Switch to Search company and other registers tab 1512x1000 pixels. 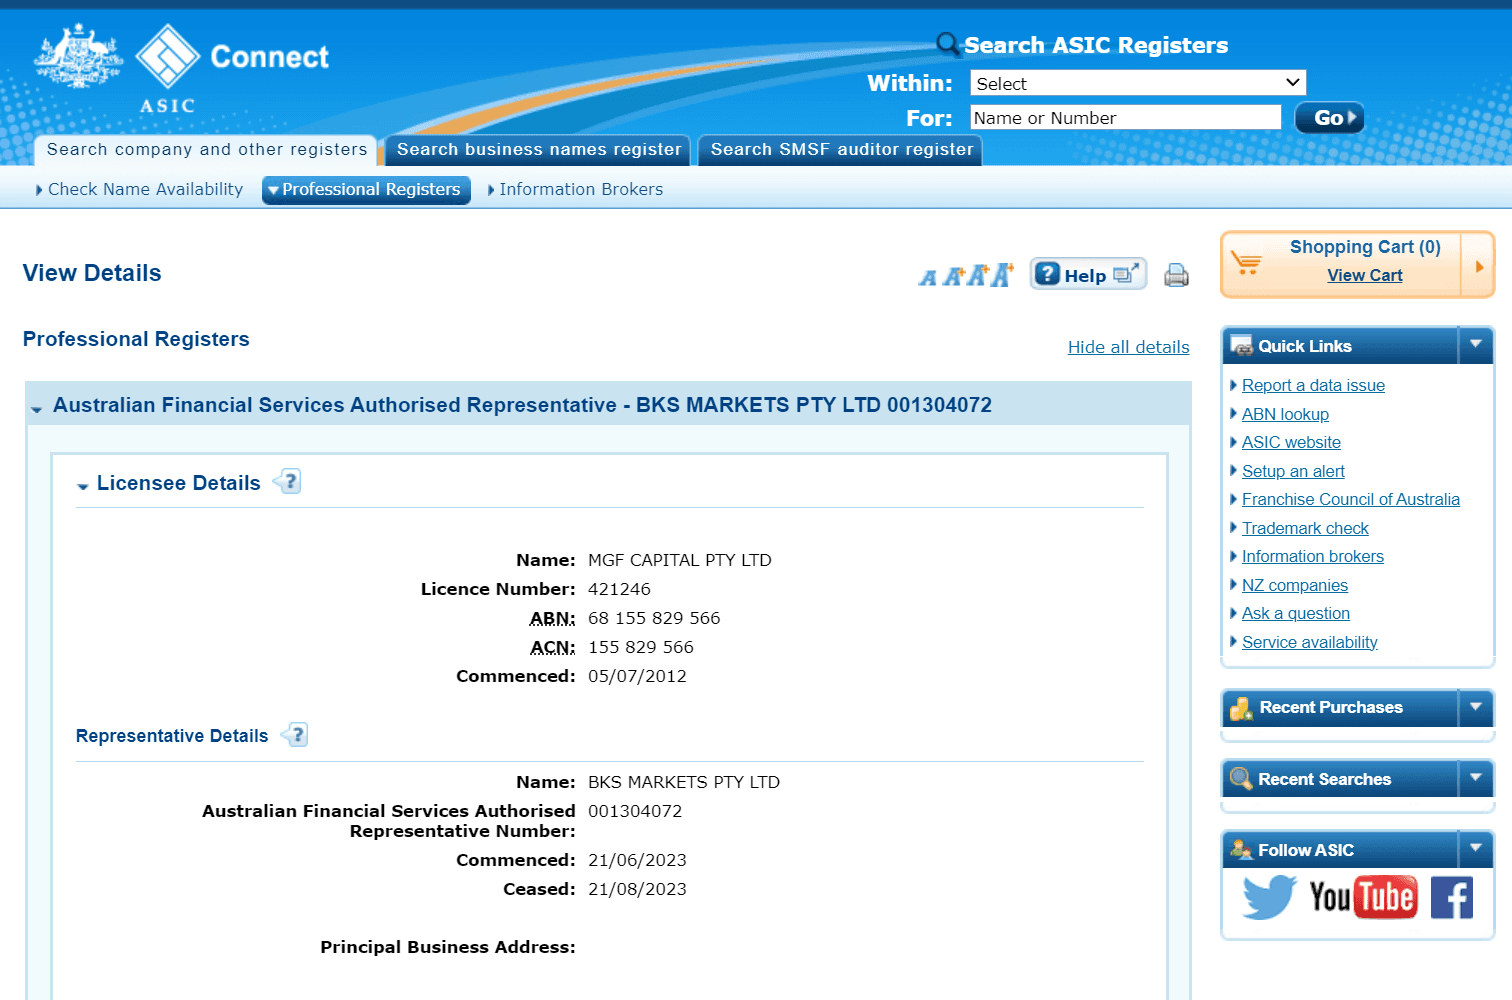click(206, 149)
